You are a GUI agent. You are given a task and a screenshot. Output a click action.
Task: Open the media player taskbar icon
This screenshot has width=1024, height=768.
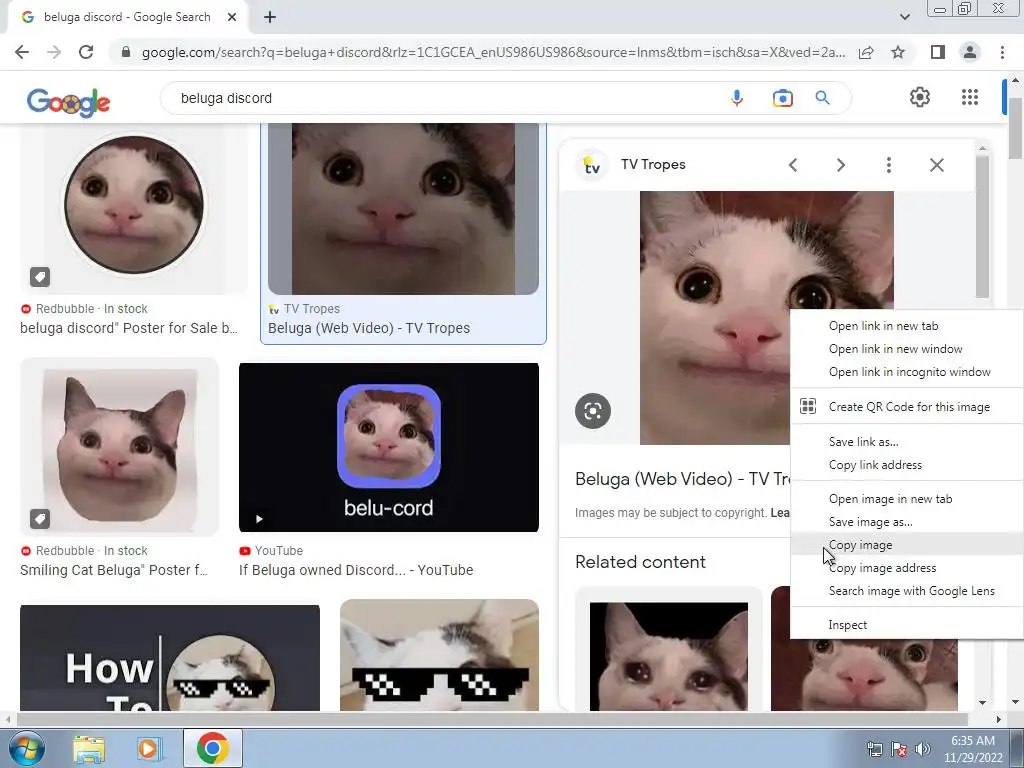148,749
